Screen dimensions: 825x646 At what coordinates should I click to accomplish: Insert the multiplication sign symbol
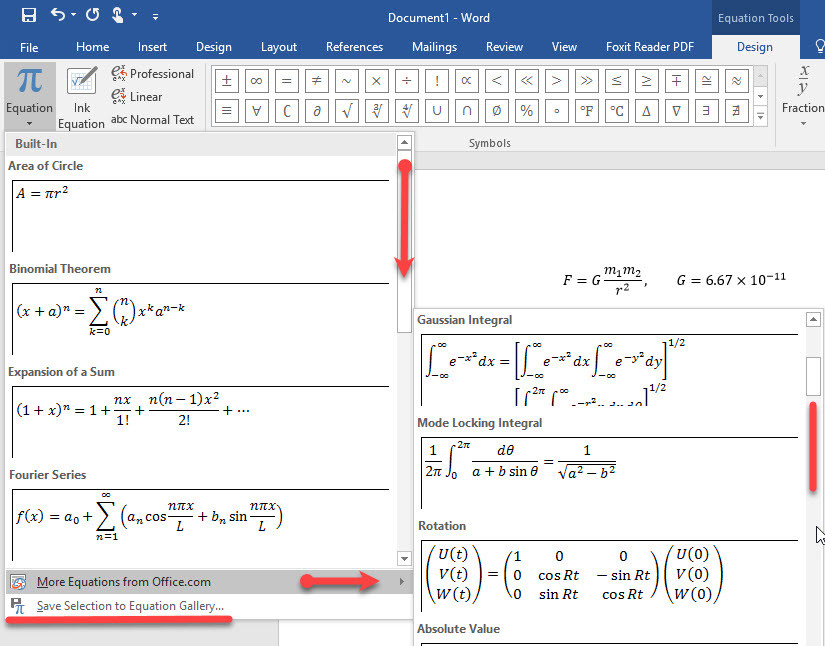pyautogui.click(x=376, y=80)
